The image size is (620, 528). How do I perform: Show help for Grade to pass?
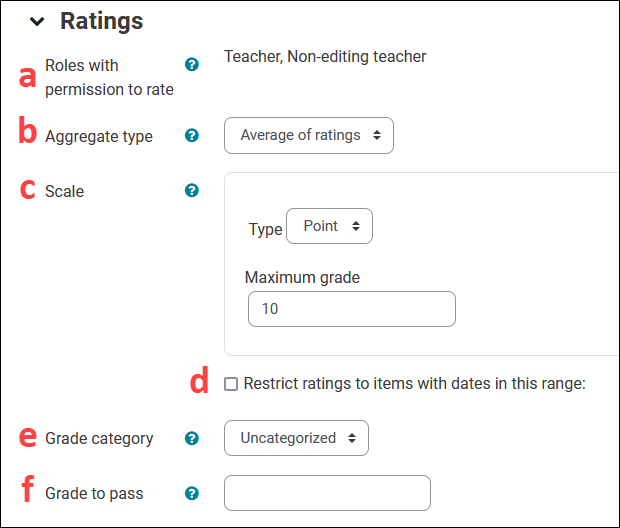click(192, 493)
